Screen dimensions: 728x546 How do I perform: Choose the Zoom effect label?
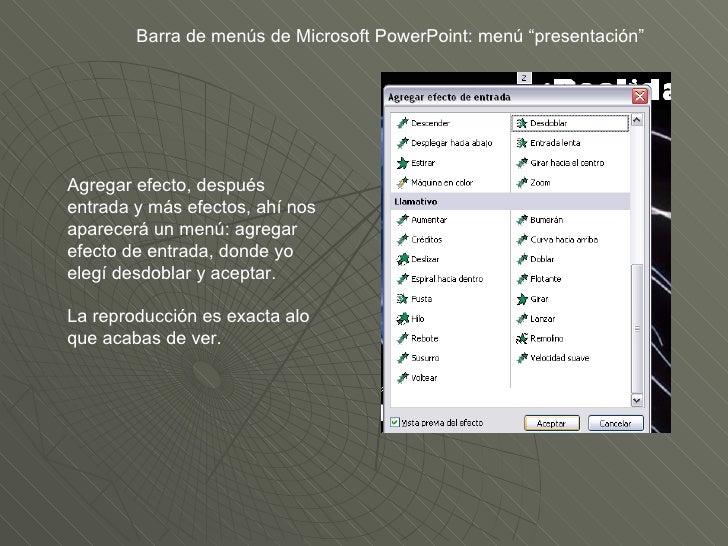[x=540, y=182]
